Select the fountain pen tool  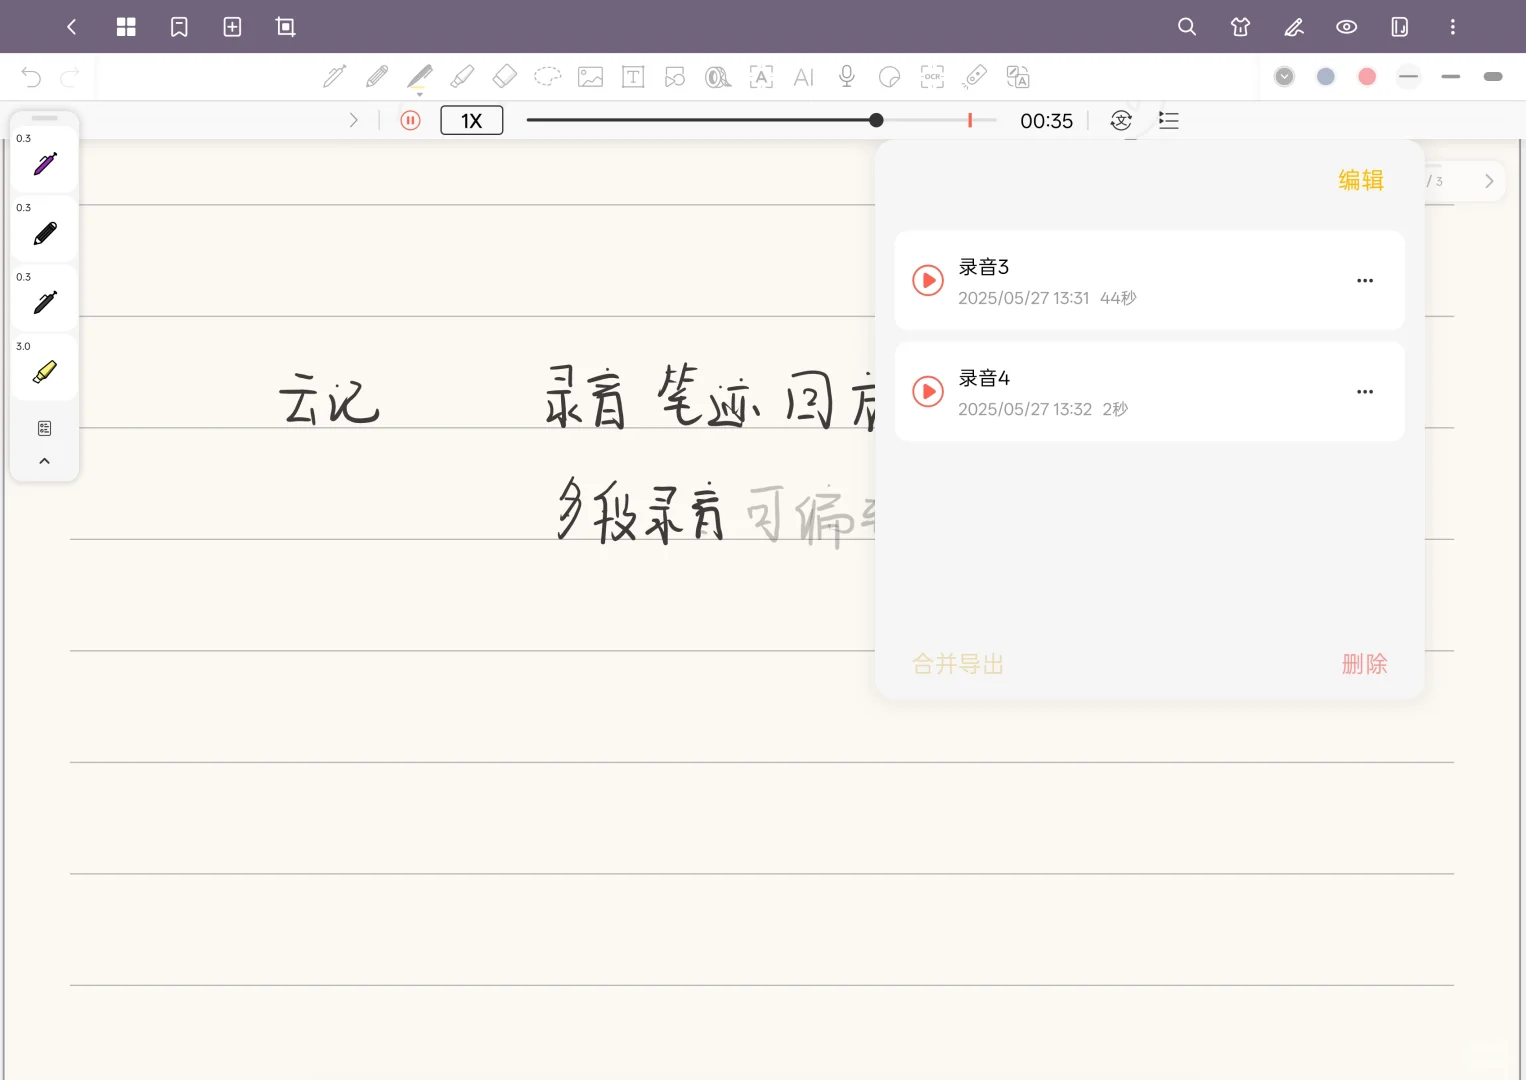pyautogui.click(x=335, y=77)
